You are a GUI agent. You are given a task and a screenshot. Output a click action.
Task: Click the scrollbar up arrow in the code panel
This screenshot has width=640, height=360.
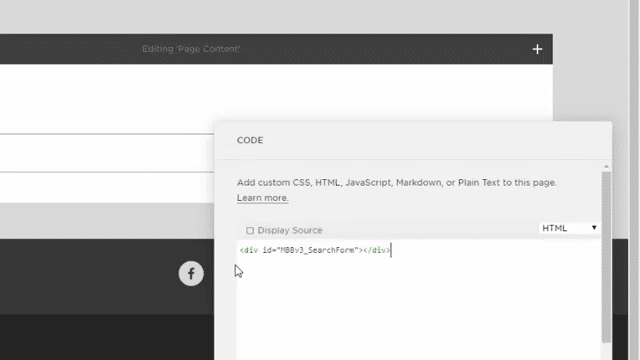pyautogui.click(x=606, y=167)
